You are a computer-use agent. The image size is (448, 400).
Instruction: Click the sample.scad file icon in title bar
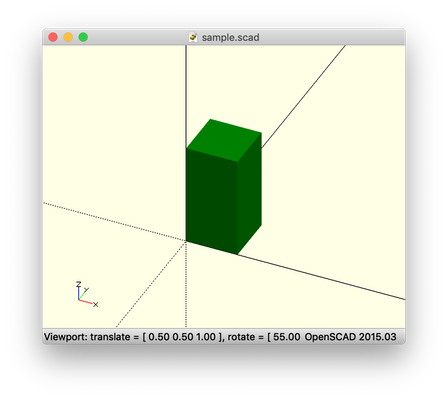pos(193,37)
